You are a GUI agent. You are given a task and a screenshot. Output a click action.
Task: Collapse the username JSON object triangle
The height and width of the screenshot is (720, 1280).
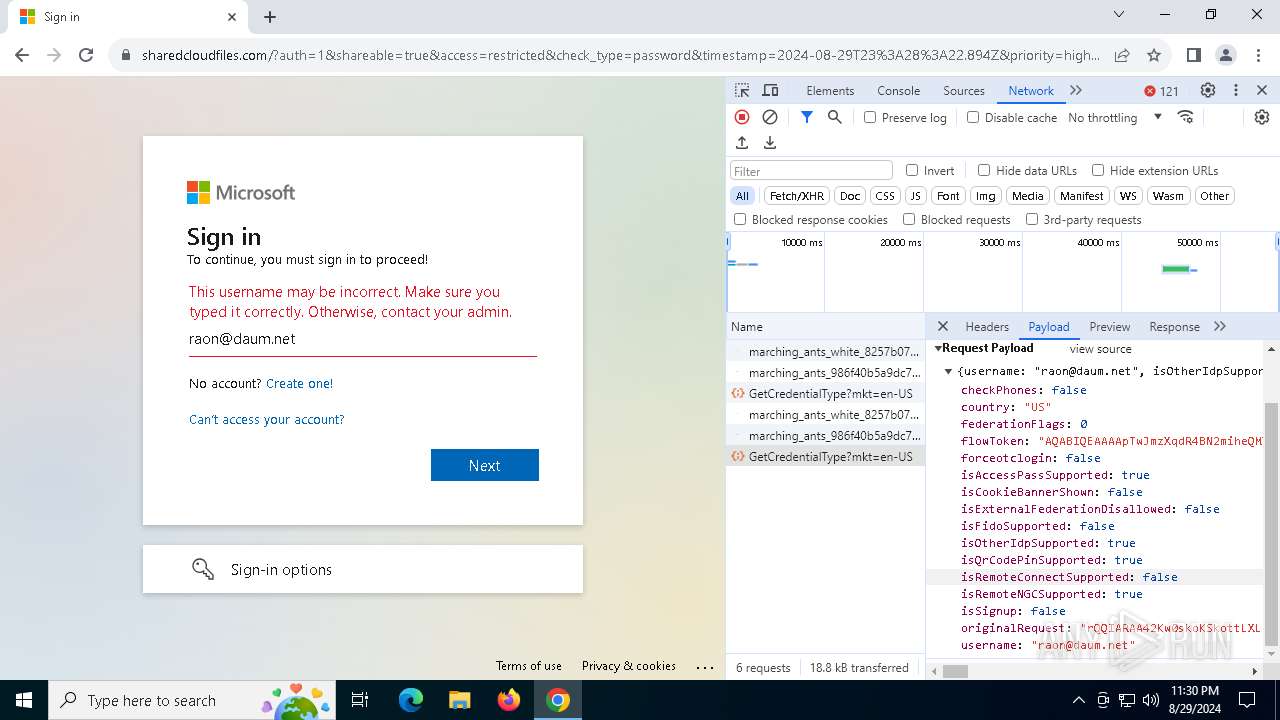click(x=949, y=371)
